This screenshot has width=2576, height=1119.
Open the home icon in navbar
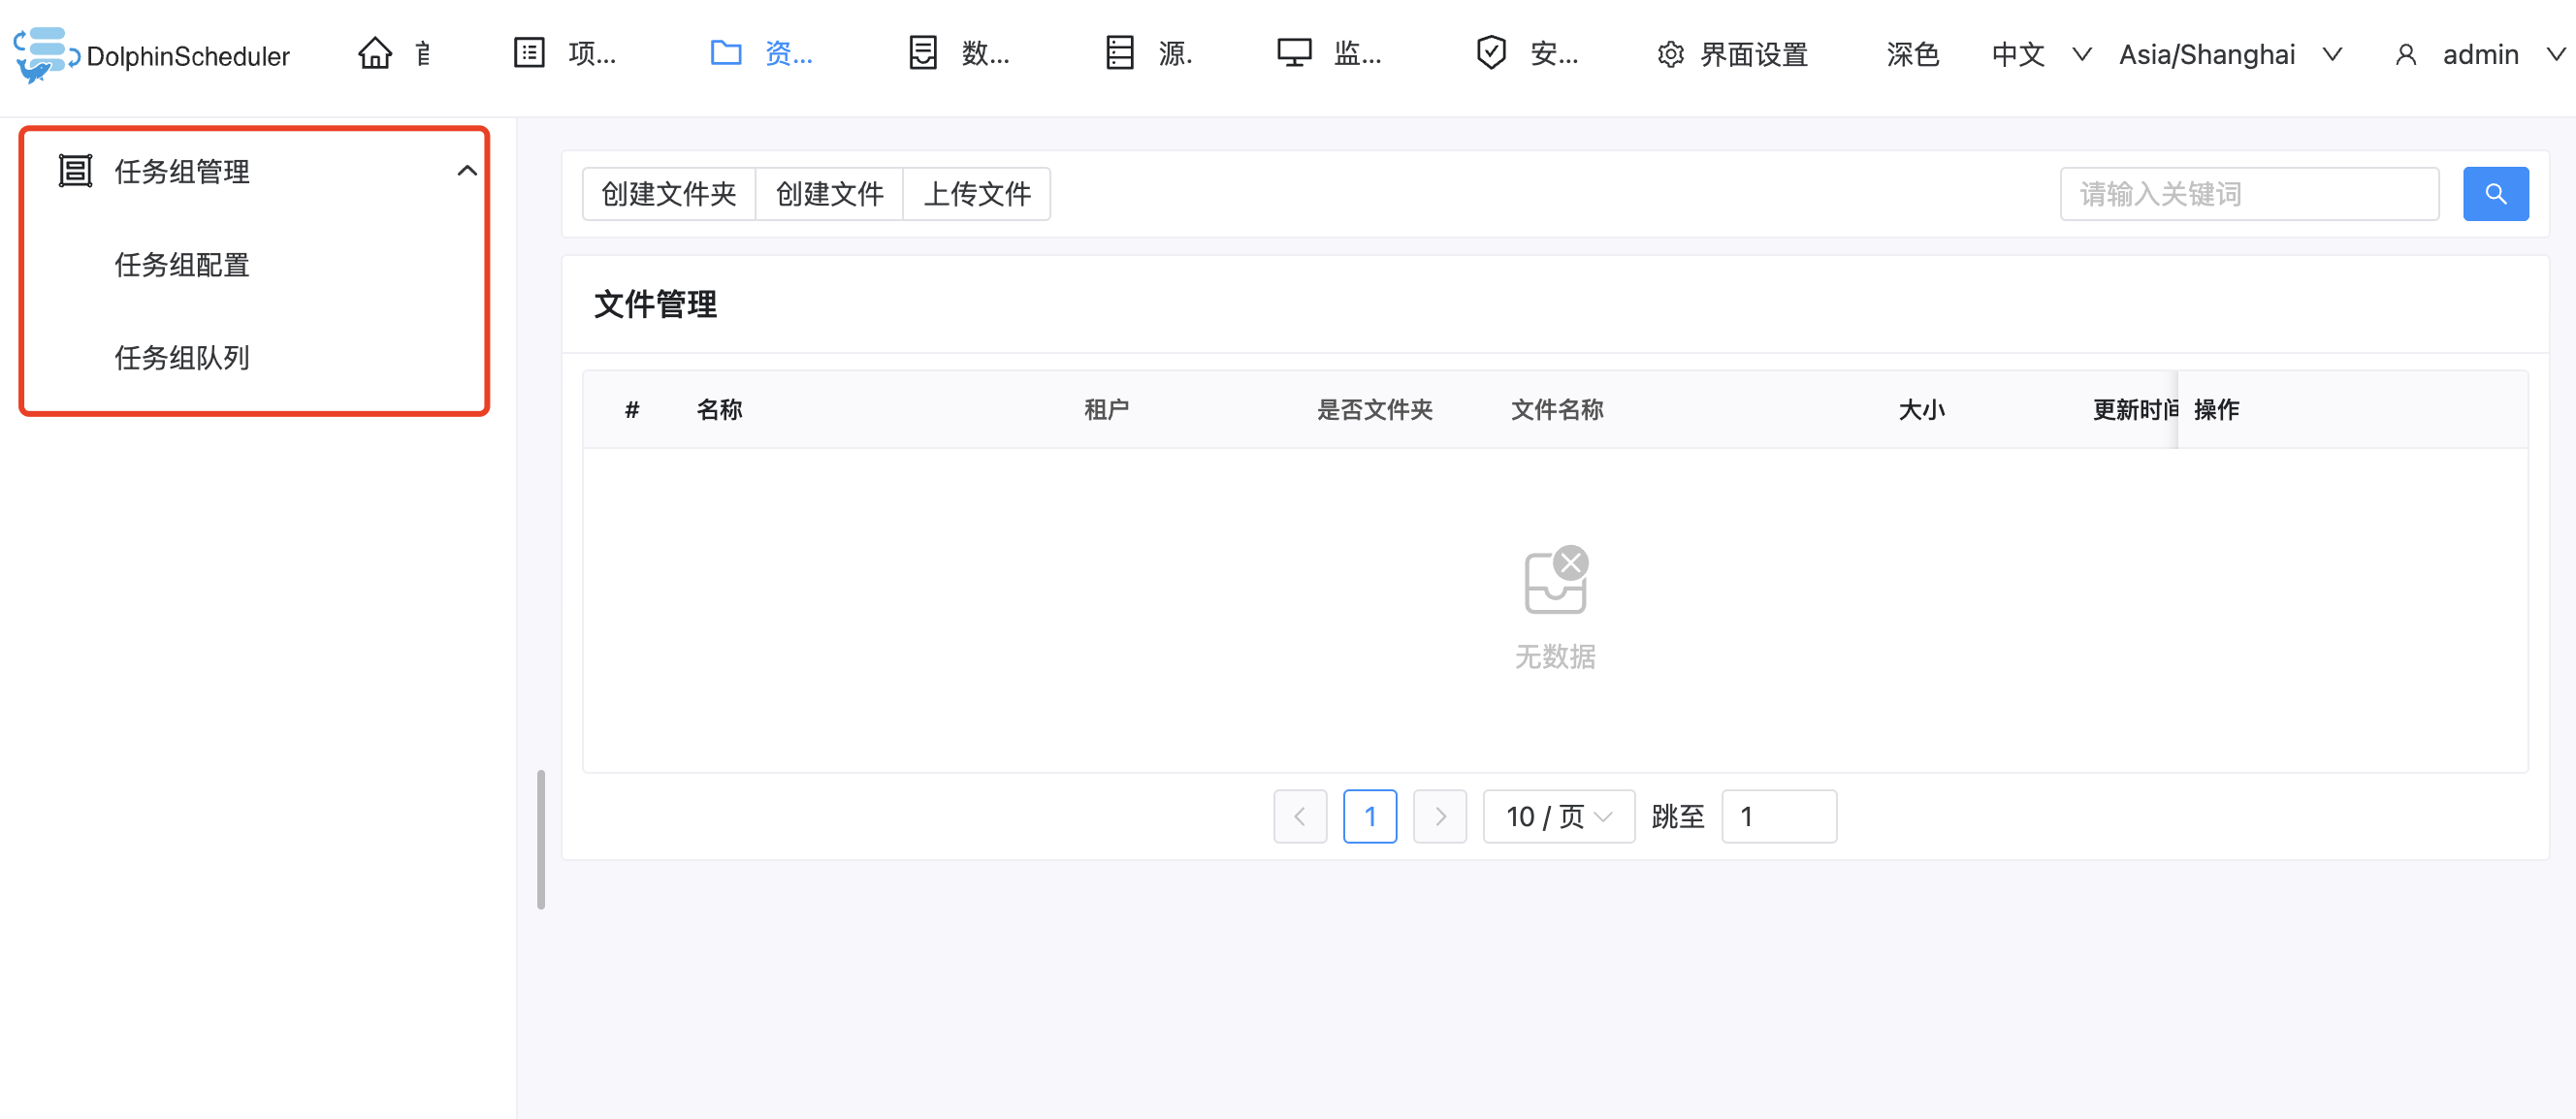coord(375,54)
